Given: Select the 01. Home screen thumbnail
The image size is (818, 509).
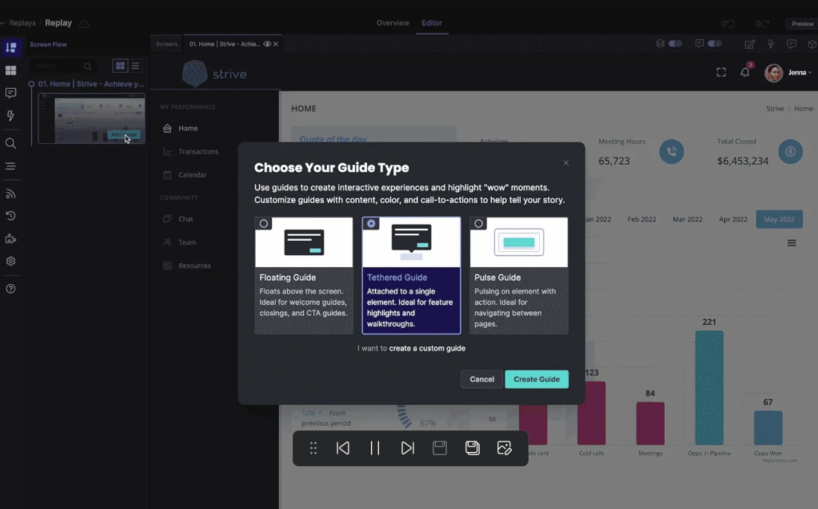Looking at the screenshot, I should click(x=91, y=118).
